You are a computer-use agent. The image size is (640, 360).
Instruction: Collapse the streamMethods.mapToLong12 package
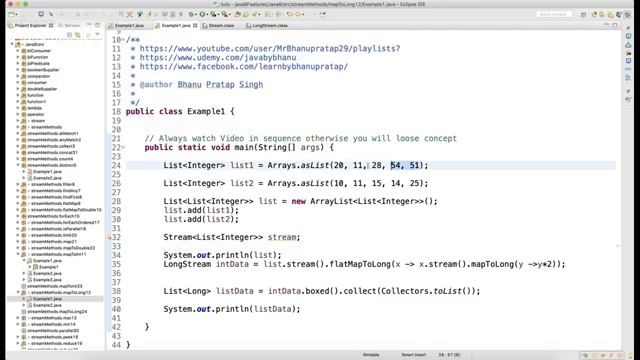(x=18, y=292)
